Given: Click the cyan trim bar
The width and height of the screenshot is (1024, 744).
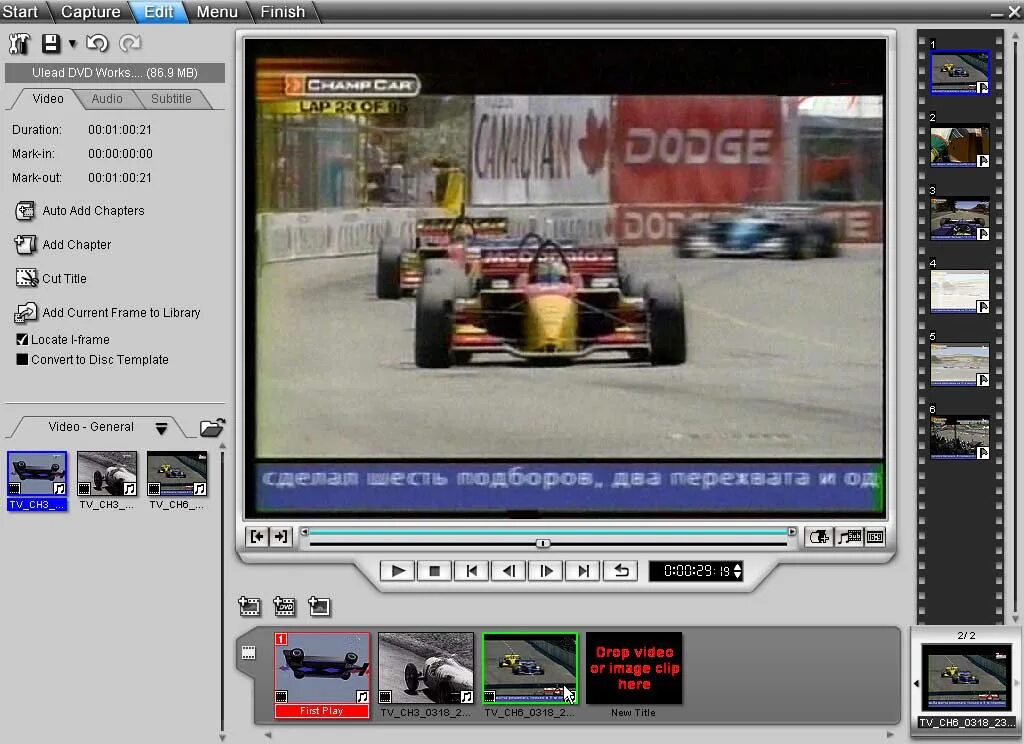Looking at the screenshot, I should (547, 532).
